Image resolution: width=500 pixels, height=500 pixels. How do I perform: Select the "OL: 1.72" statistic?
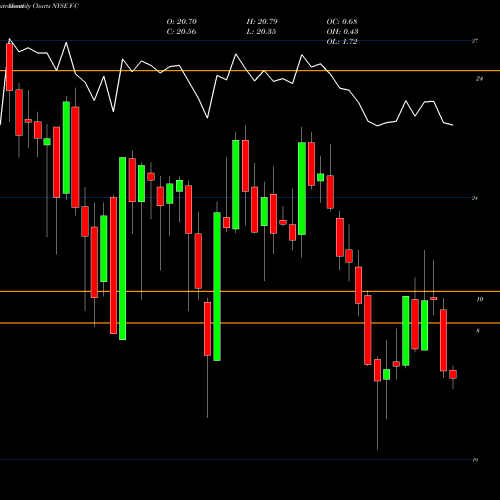342,42
